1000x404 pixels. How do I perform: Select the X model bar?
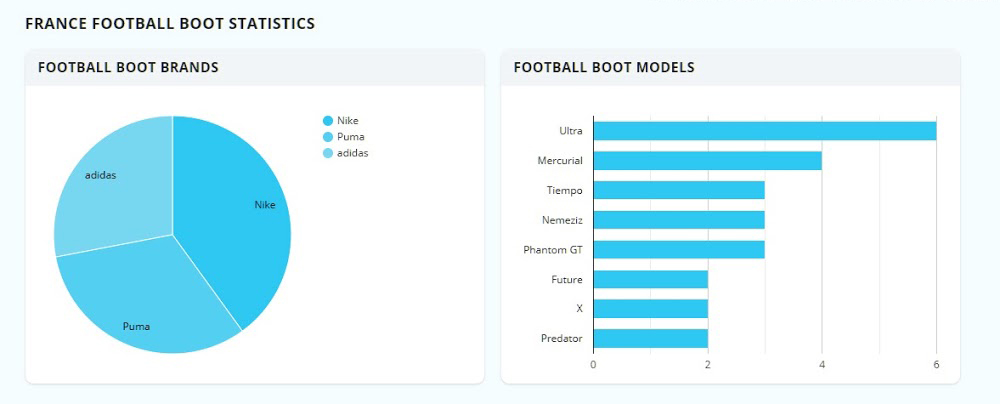650,308
